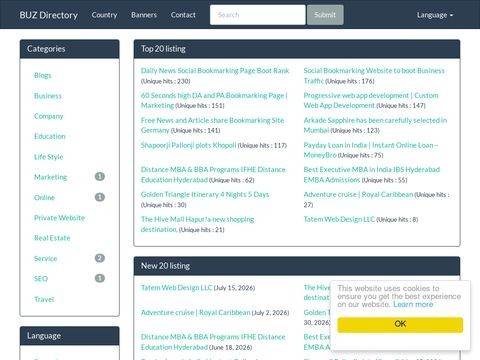Focus the Search input field
Viewport: 480px width, 360px height.
click(x=258, y=15)
